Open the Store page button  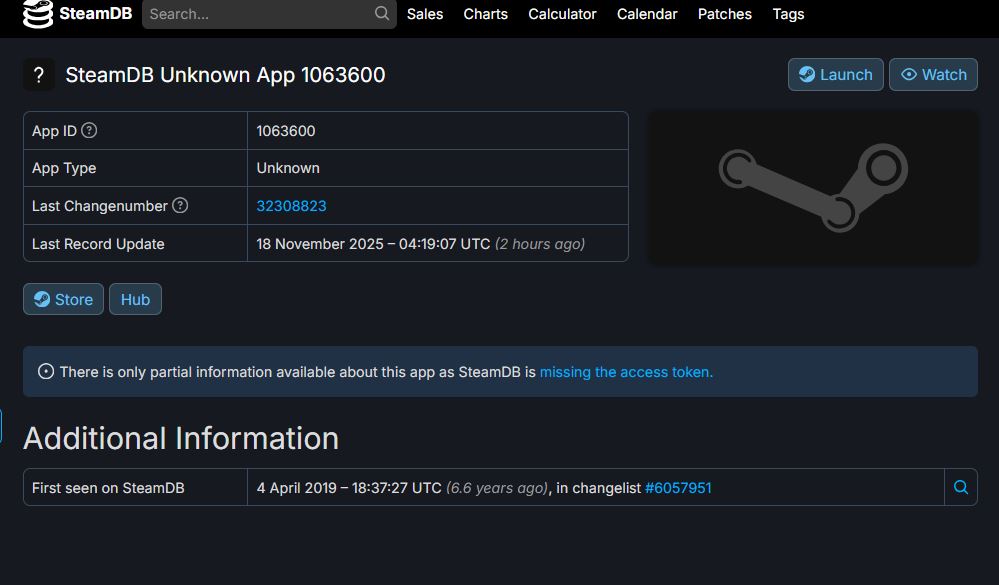tap(63, 299)
